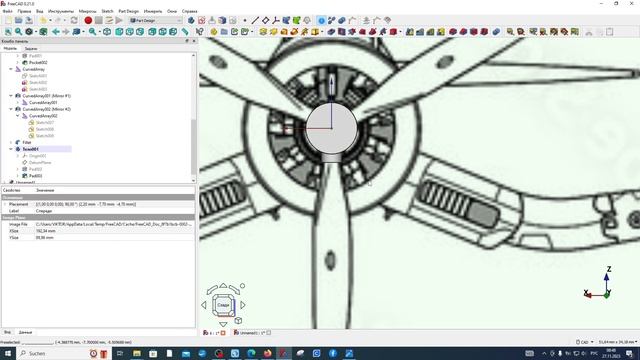Execute the macro with the play button
This screenshot has width=640, height=360.
click(119, 20)
